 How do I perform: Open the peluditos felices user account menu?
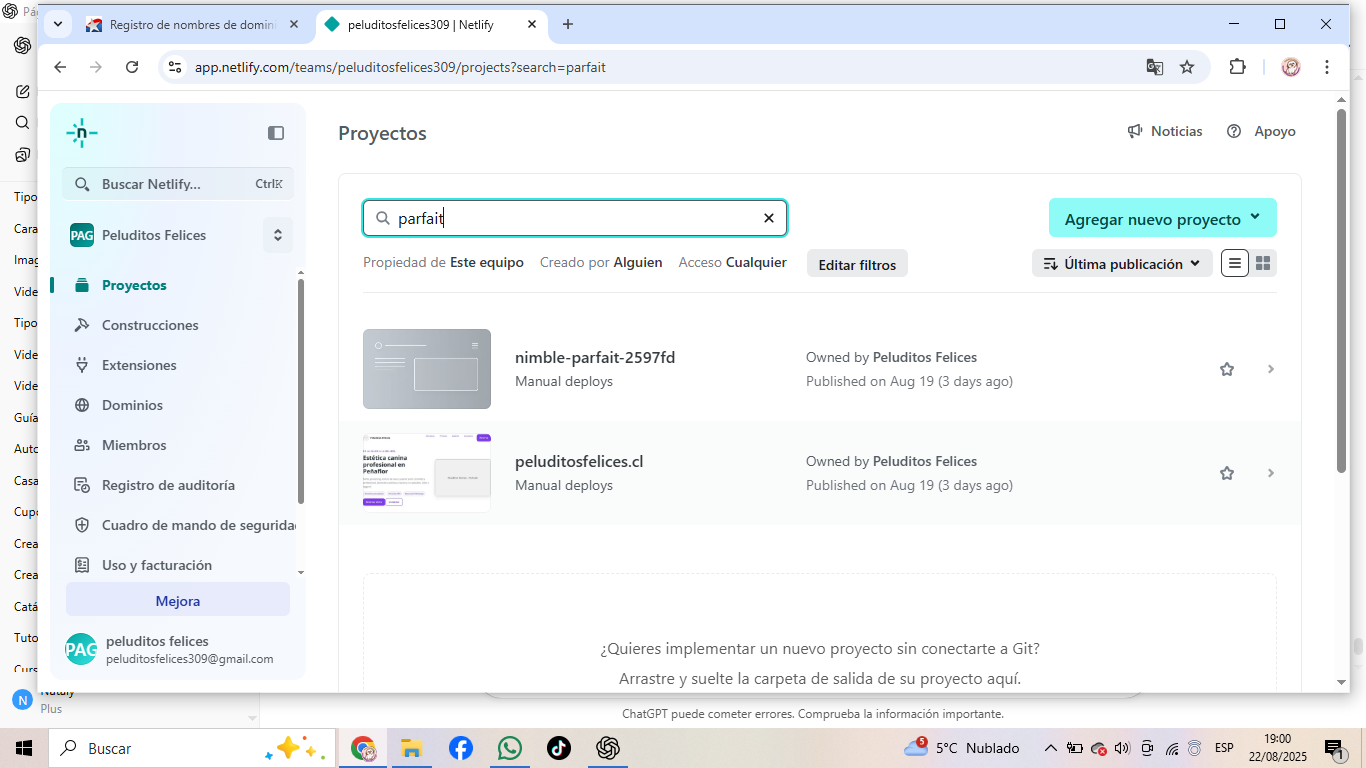click(178, 649)
